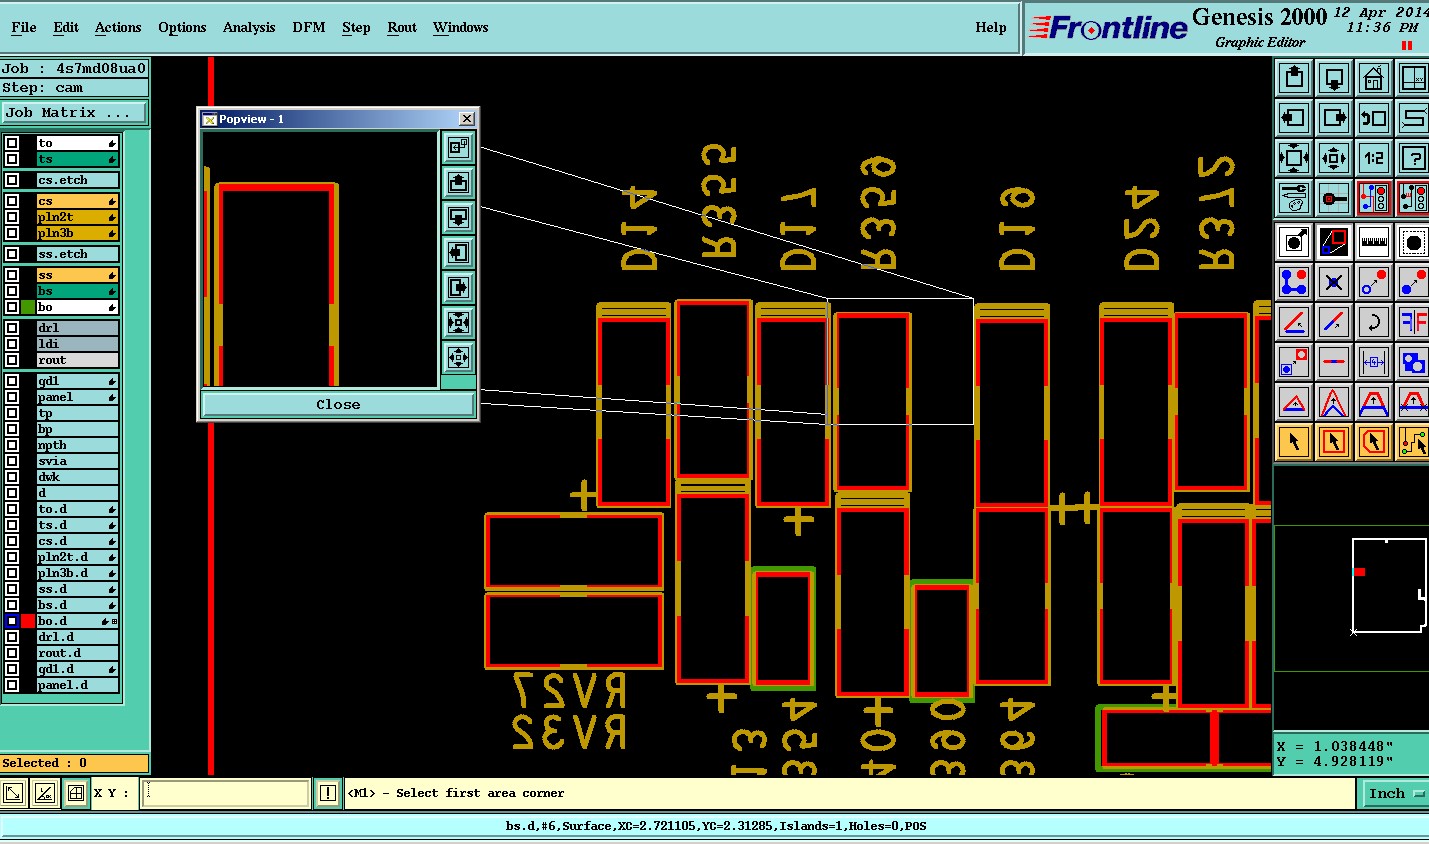
Task: Check the box for layer rout.d
Action: 12,653
